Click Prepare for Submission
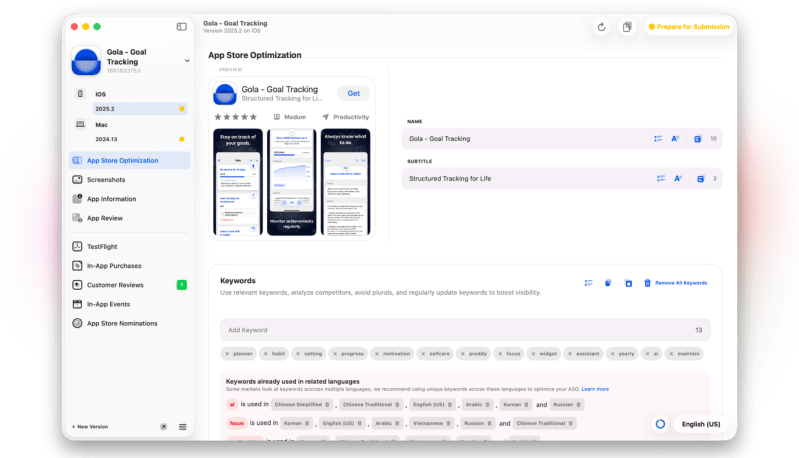799x458 pixels. pos(688,26)
